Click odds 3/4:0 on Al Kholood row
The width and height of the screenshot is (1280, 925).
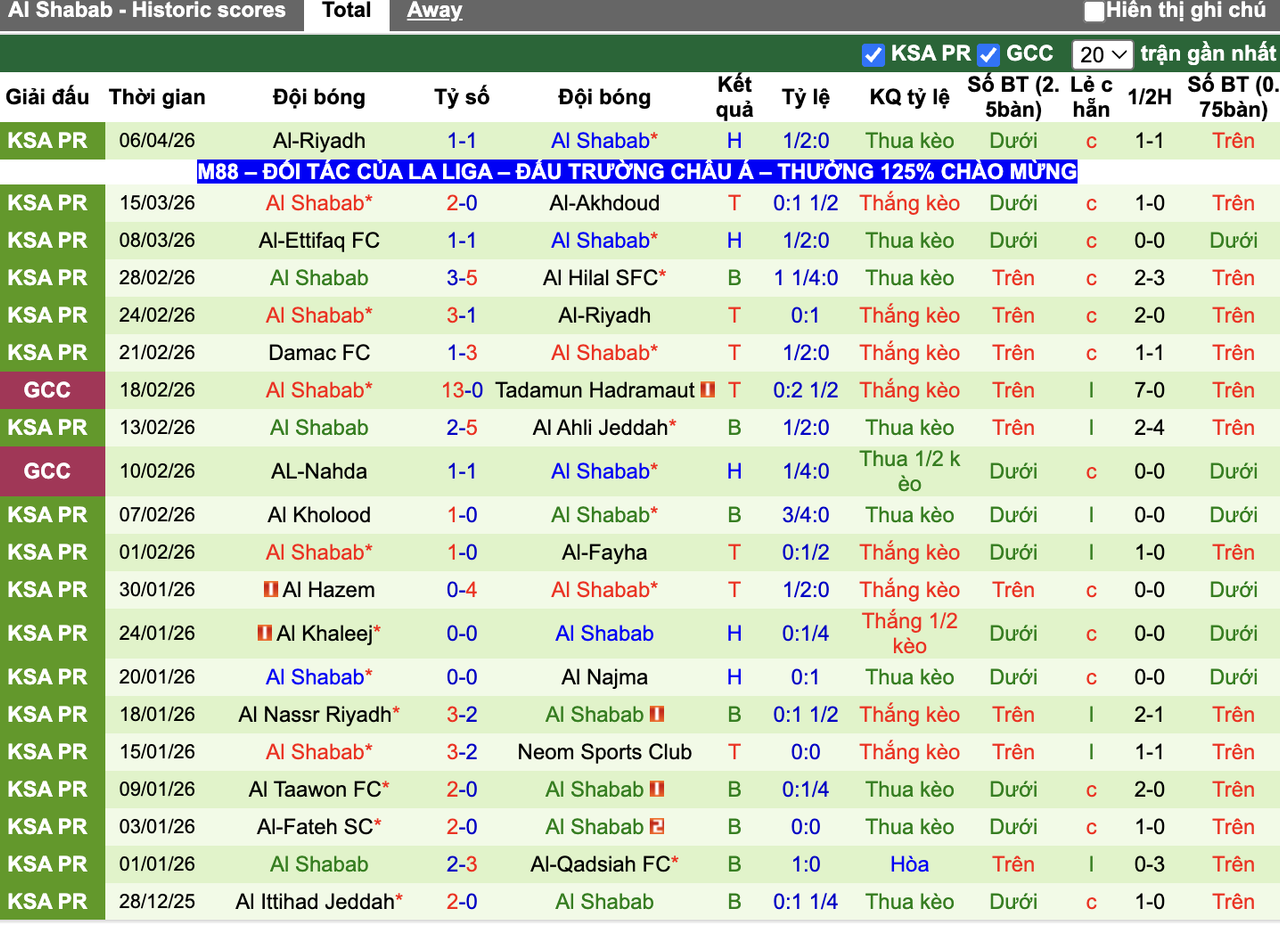[806, 515]
